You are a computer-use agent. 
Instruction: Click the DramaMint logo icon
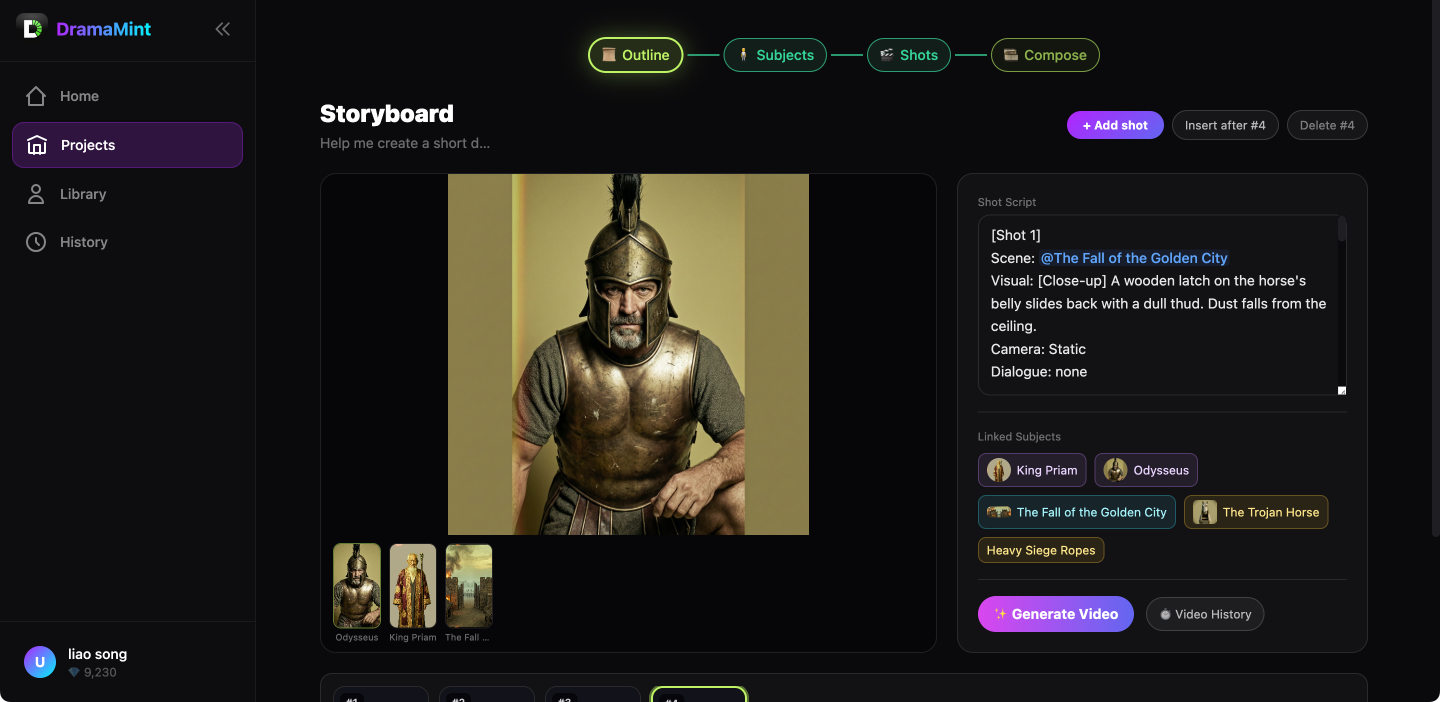click(x=32, y=28)
